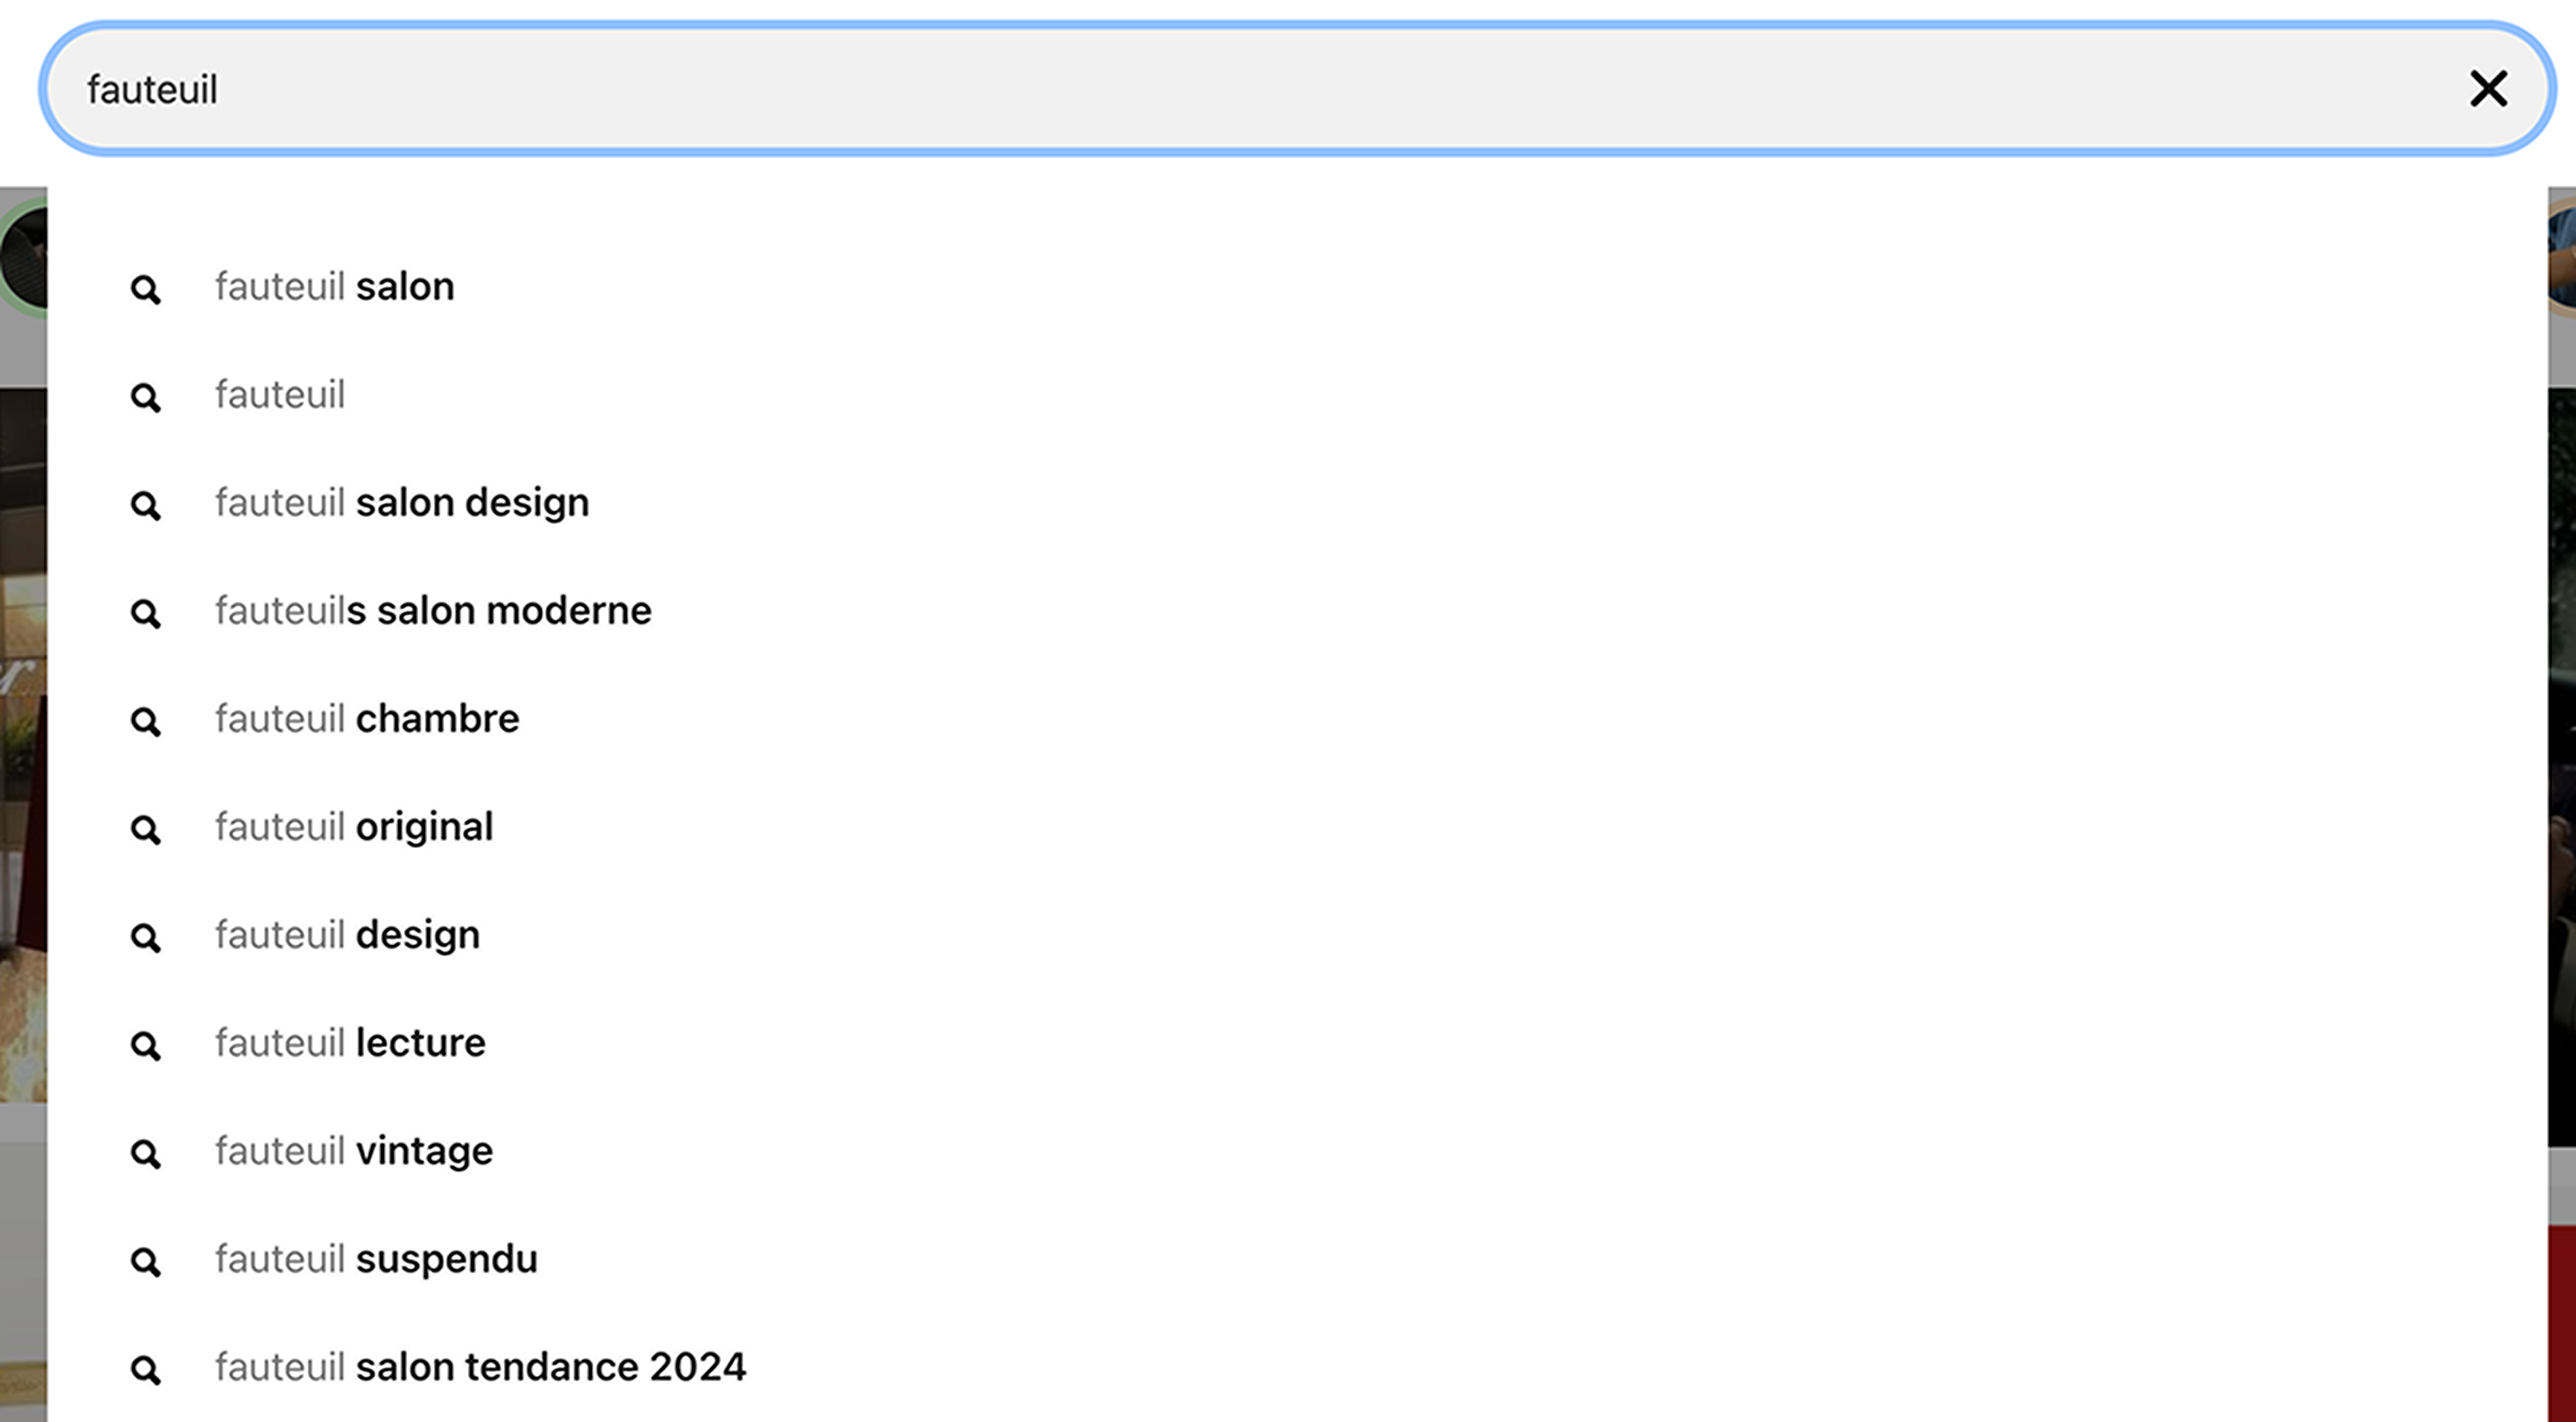Click the magnifier icon beside "fauteuil suspendu"
Image resolution: width=2576 pixels, height=1422 pixels.
click(x=146, y=1262)
